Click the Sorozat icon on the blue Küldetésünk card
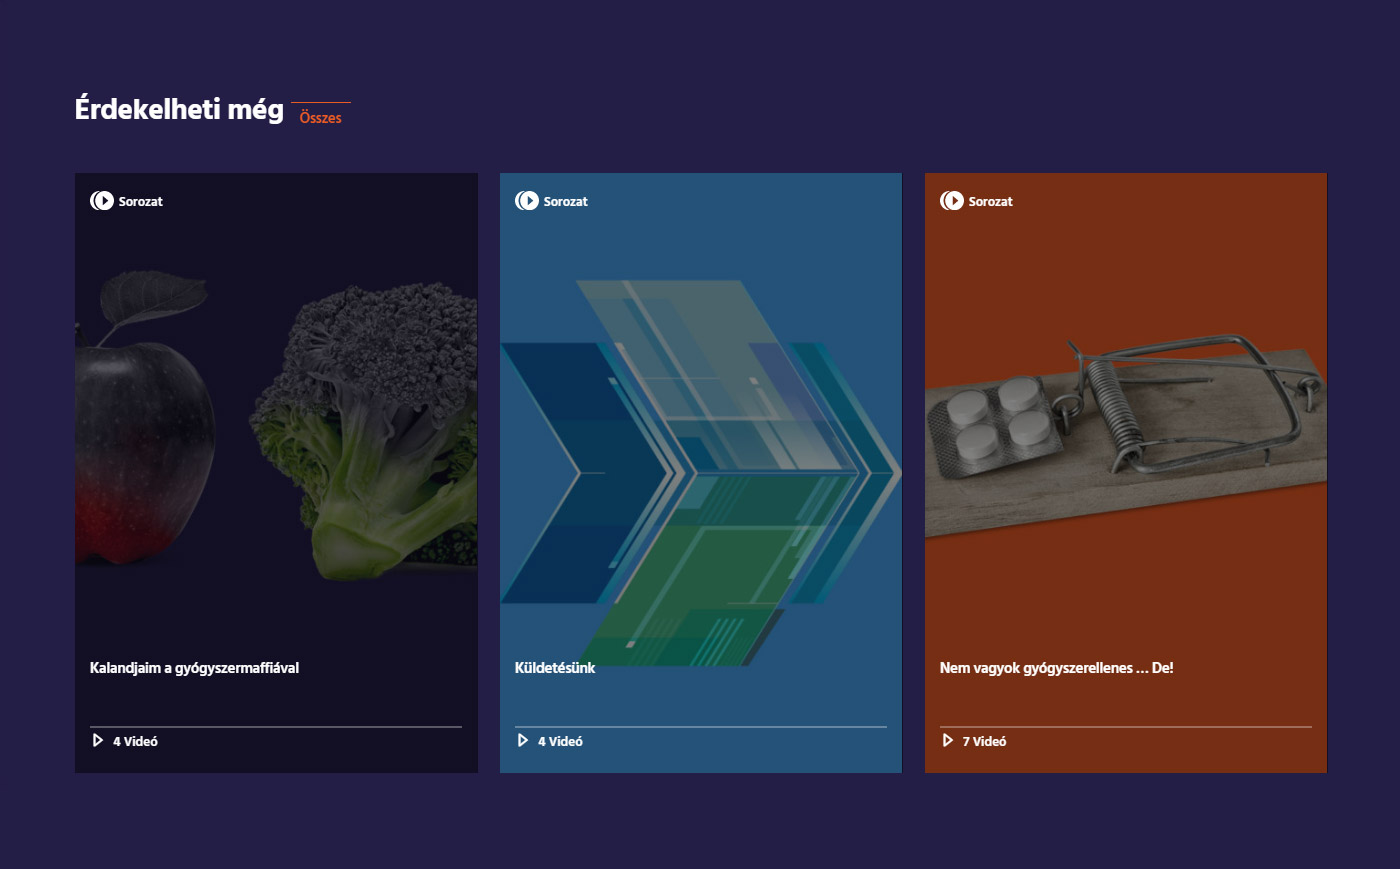 click(x=527, y=201)
